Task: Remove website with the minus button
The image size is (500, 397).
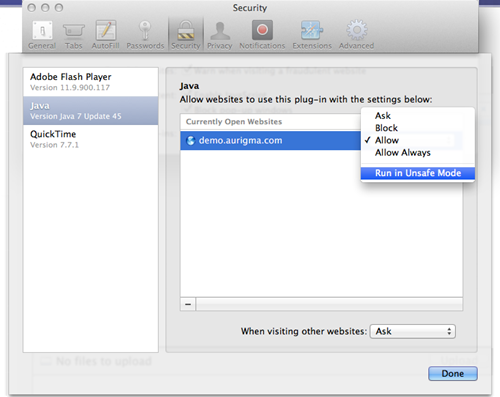Action: (x=188, y=304)
